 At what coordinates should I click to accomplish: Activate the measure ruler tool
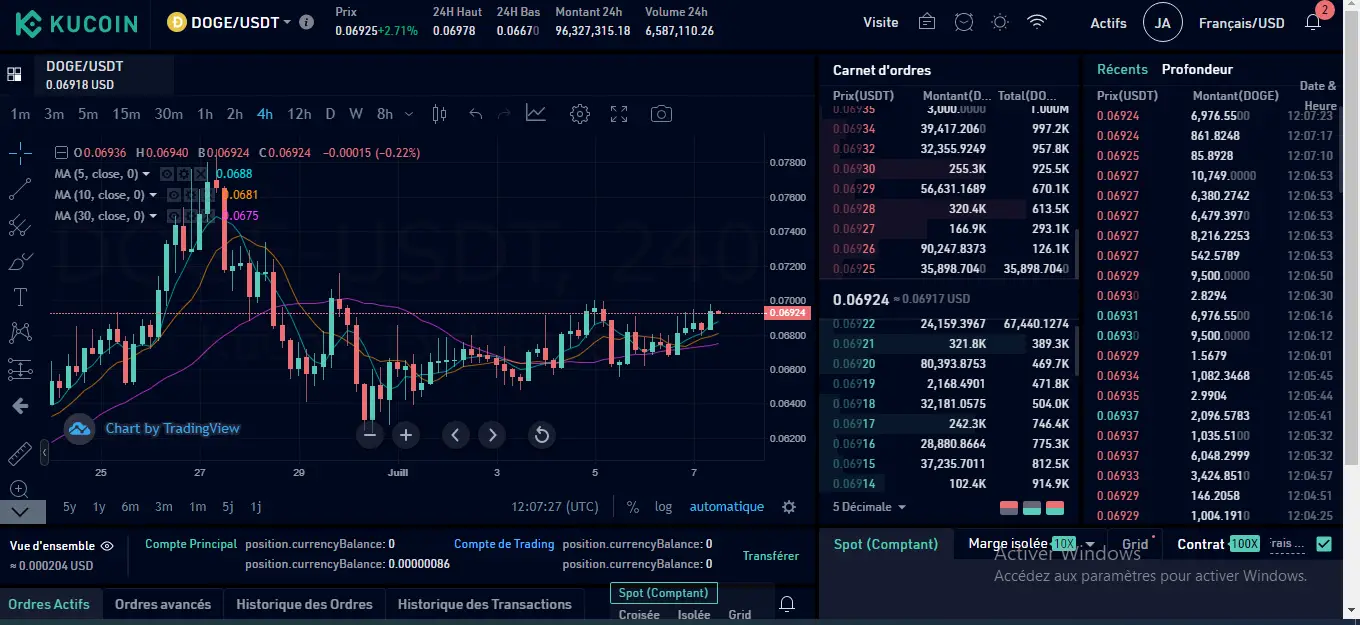(19, 453)
